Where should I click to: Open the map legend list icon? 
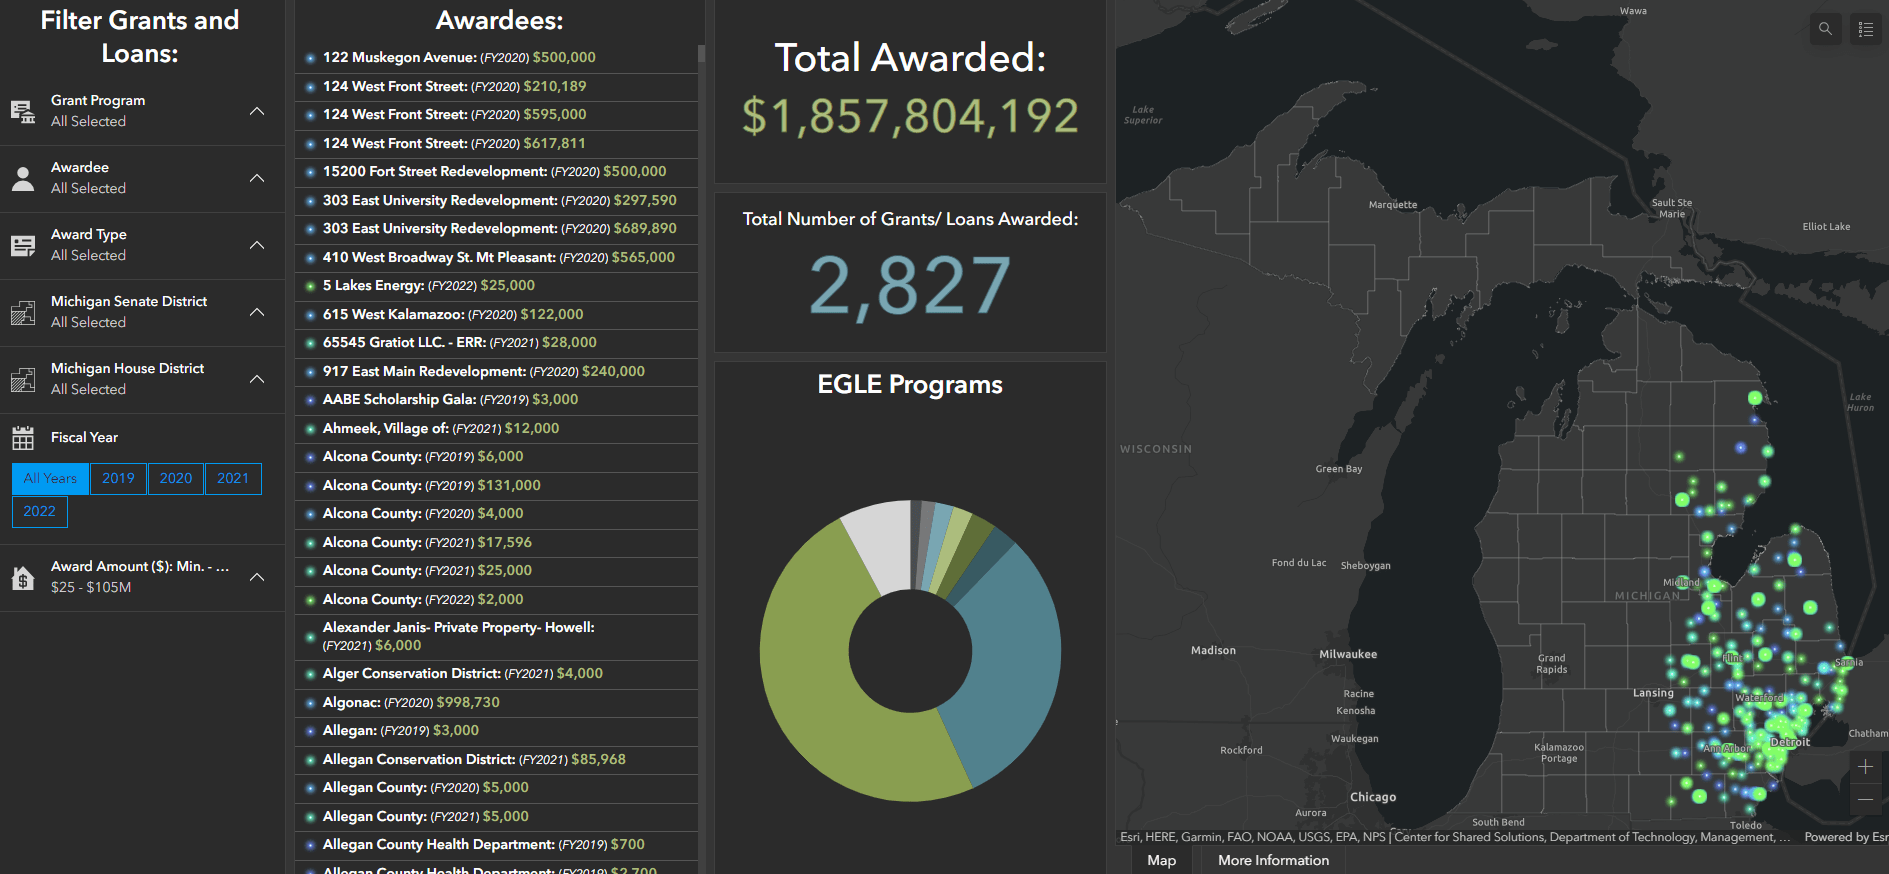[1865, 29]
